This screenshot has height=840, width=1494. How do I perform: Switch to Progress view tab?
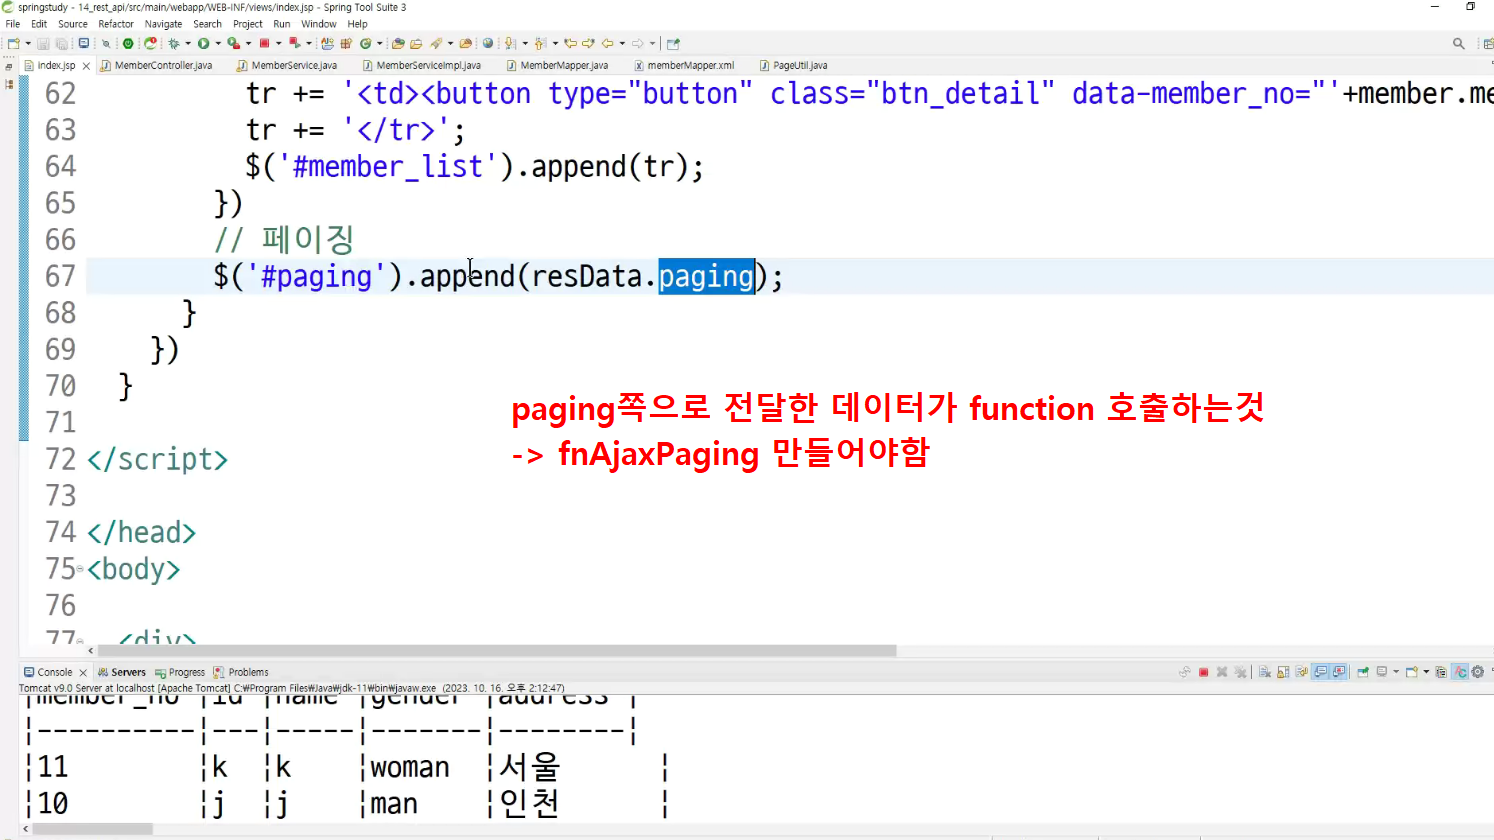click(x=180, y=672)
